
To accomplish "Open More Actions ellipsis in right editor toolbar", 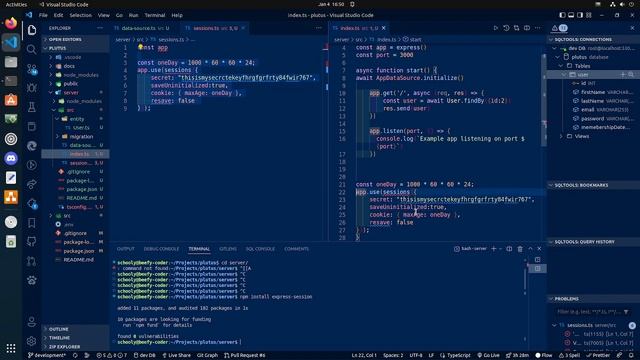I will [x=538, y=28].
